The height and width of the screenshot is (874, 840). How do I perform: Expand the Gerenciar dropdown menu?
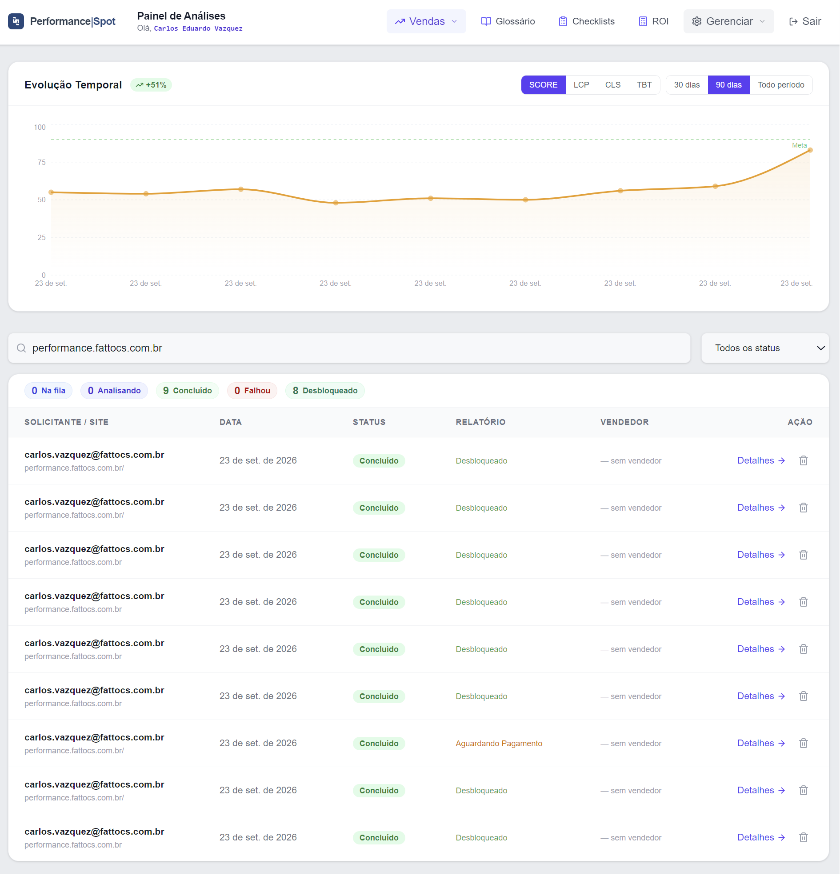[729, 21]
